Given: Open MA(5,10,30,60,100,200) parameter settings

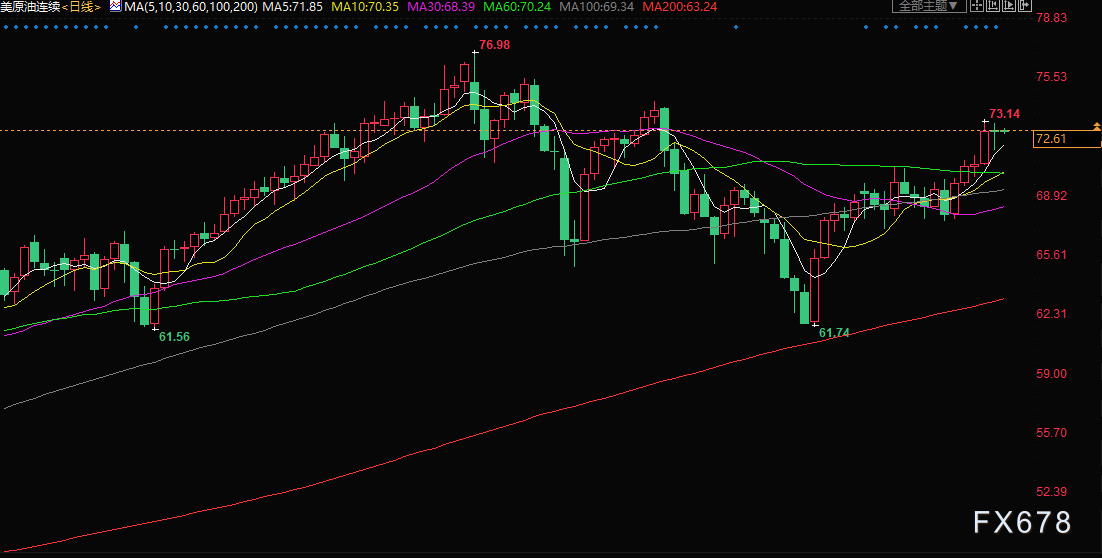Looking at the screenshot, I should click(190, 6).
